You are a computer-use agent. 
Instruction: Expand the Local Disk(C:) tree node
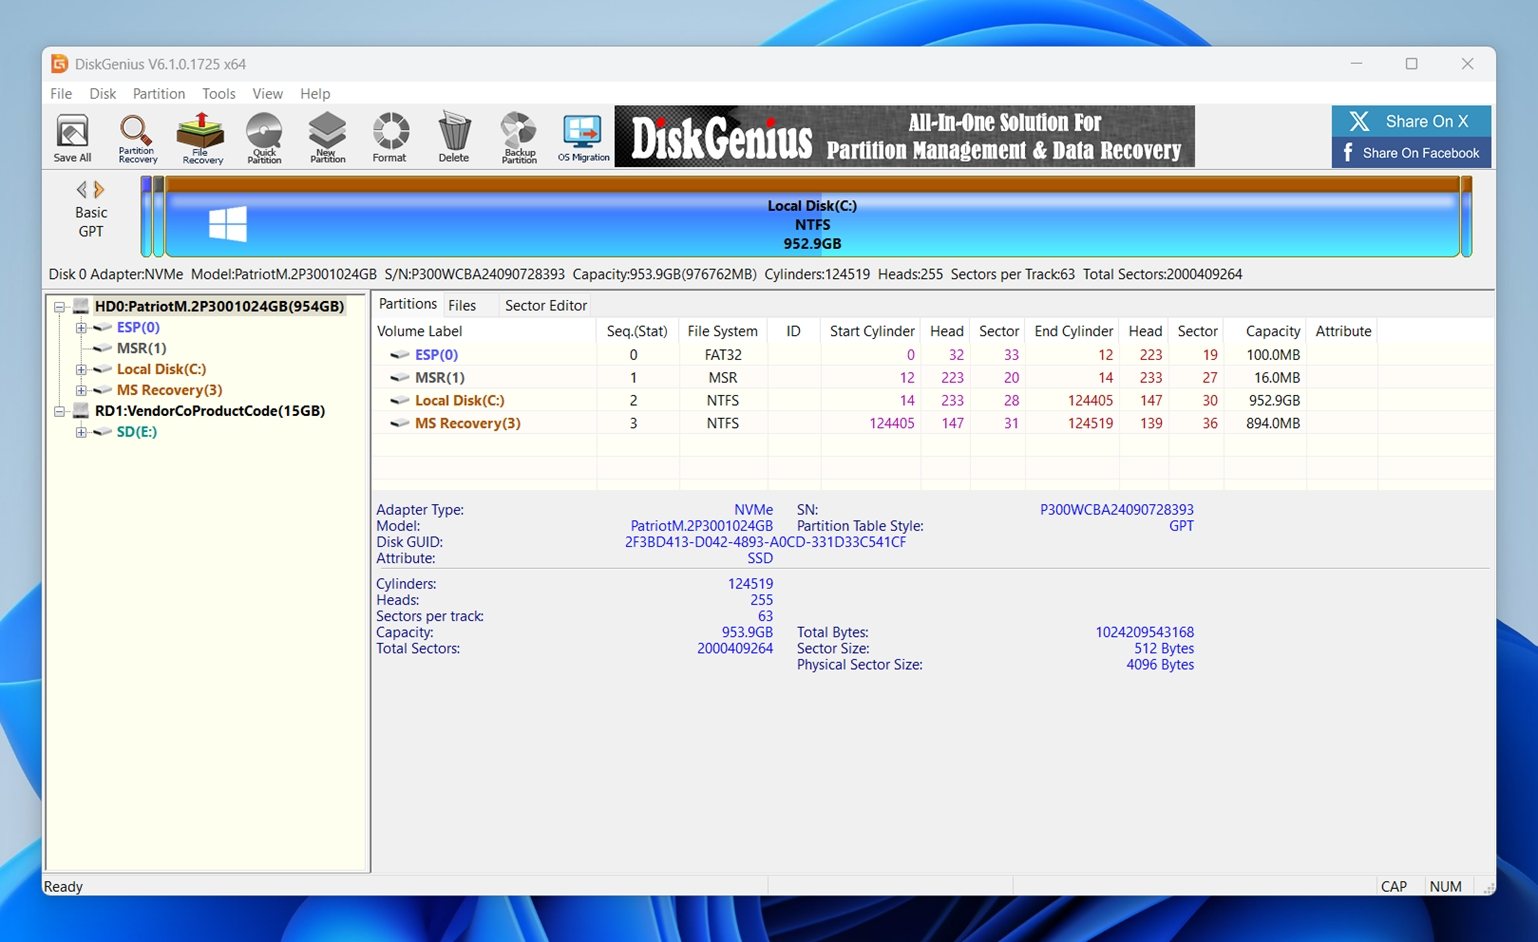(x=82, y=369)
